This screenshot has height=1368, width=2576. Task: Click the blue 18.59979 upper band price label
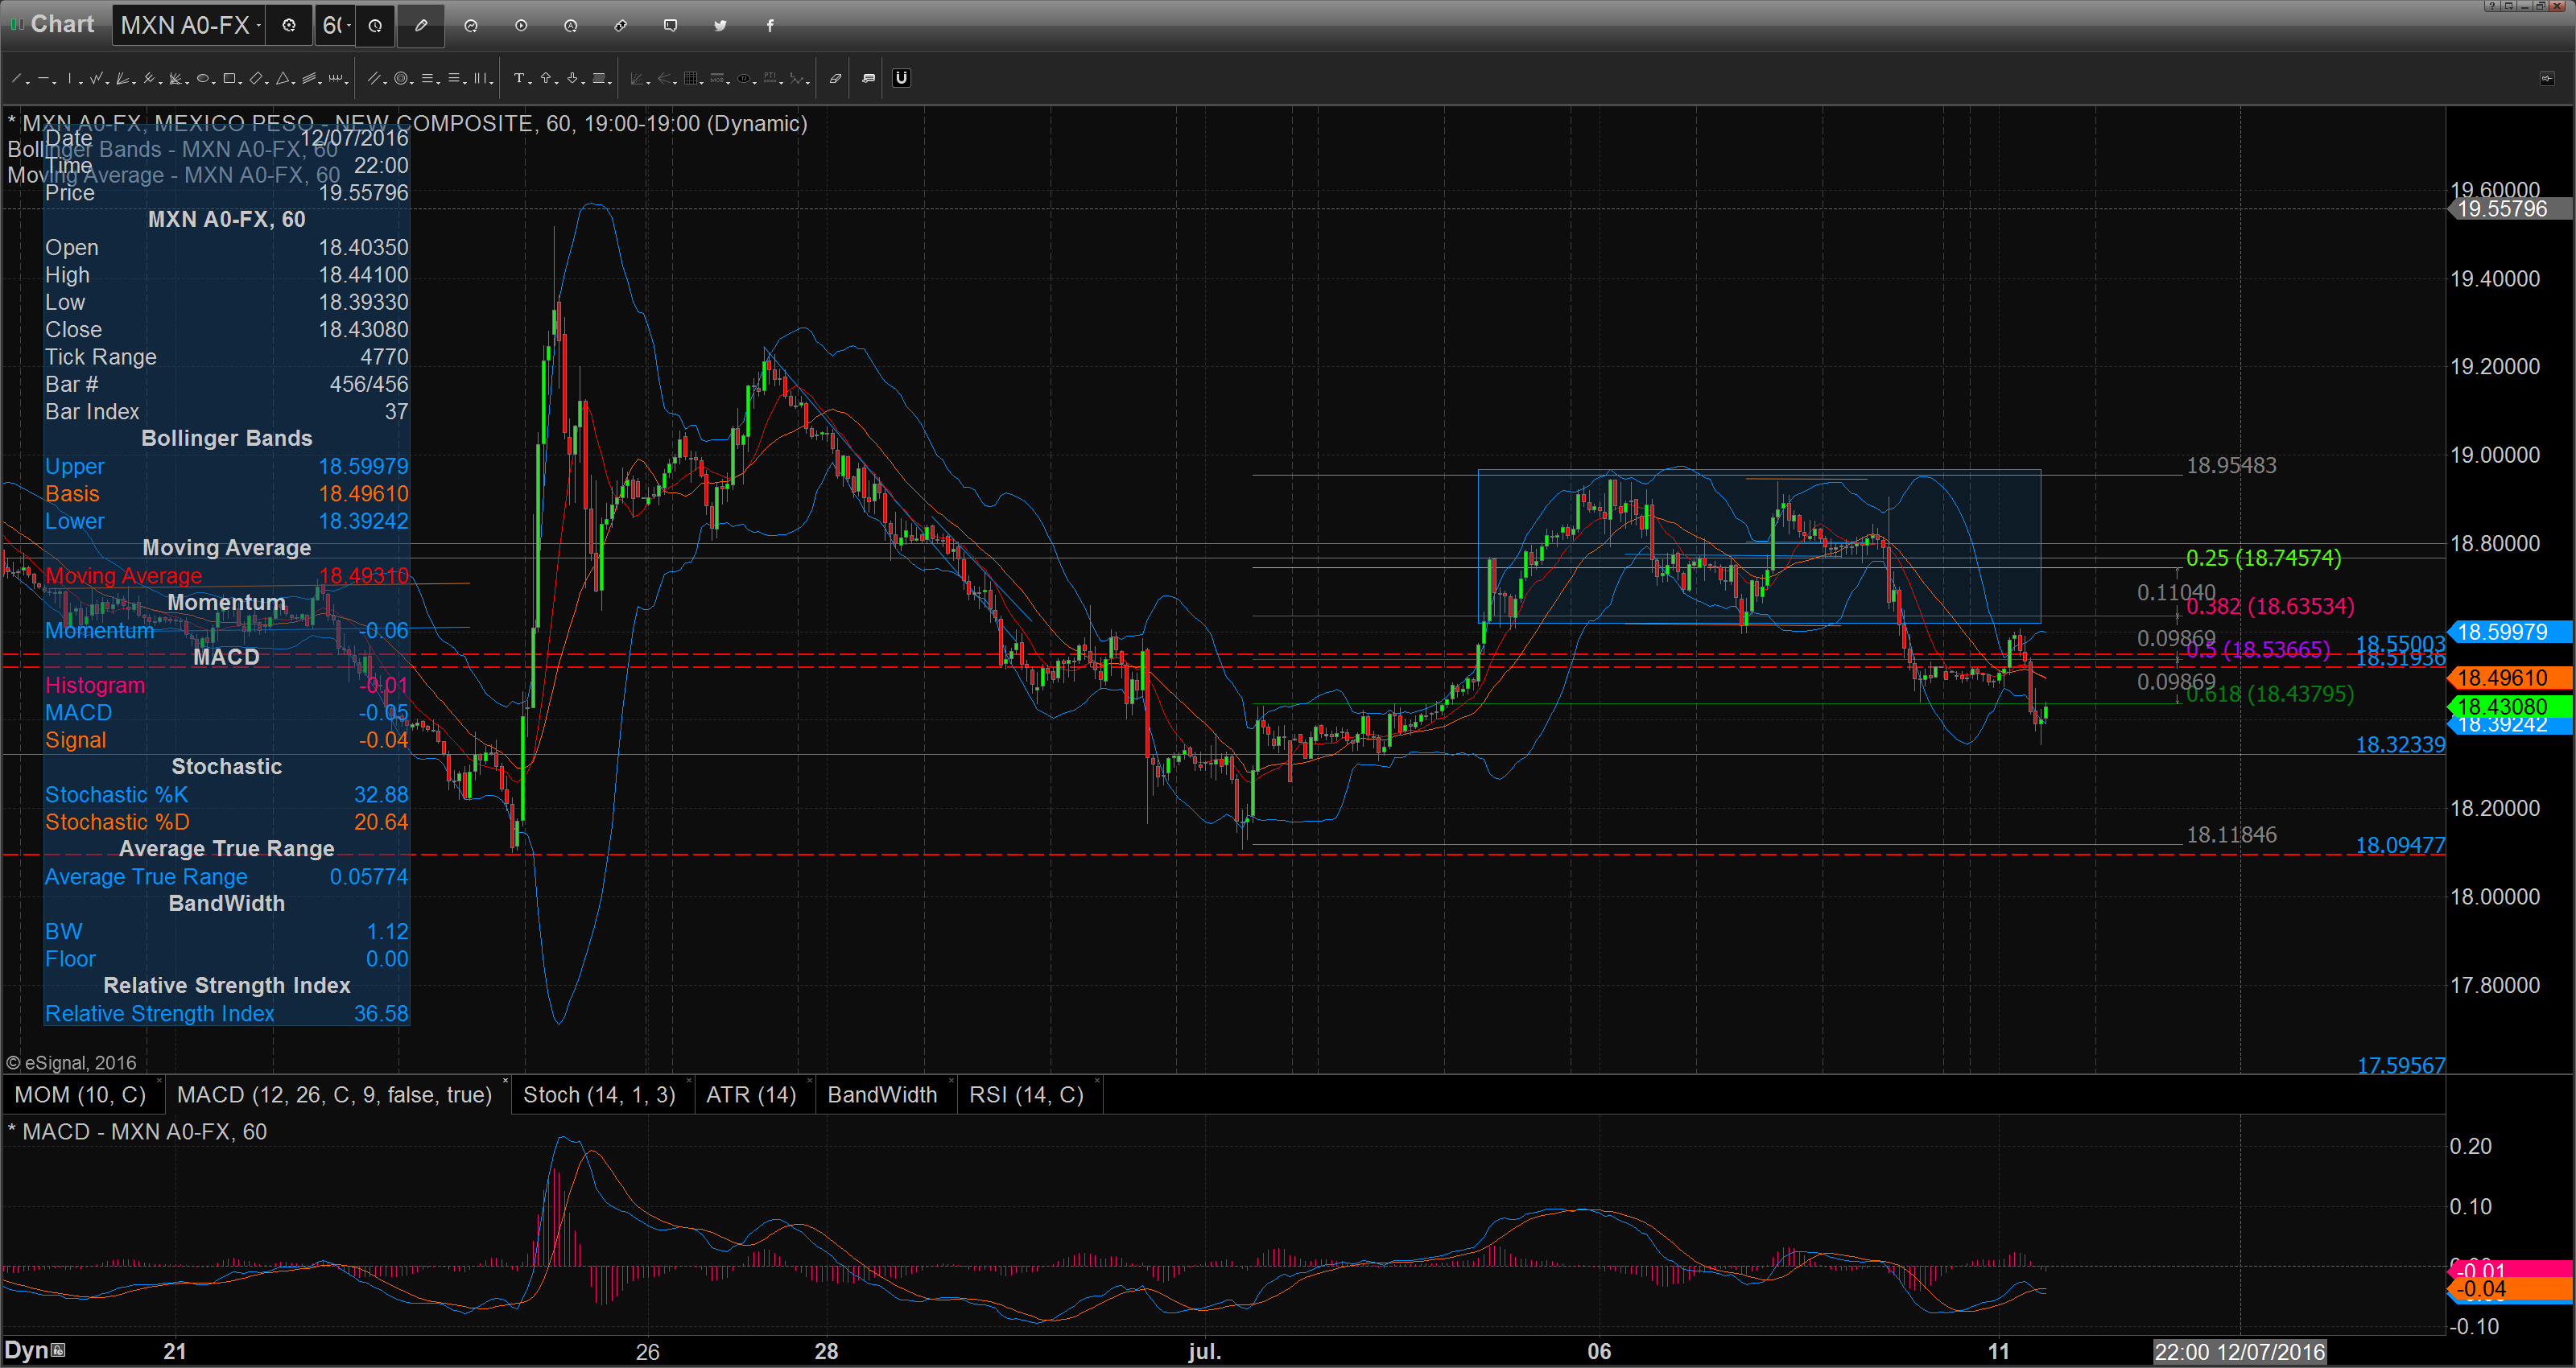2510,632
